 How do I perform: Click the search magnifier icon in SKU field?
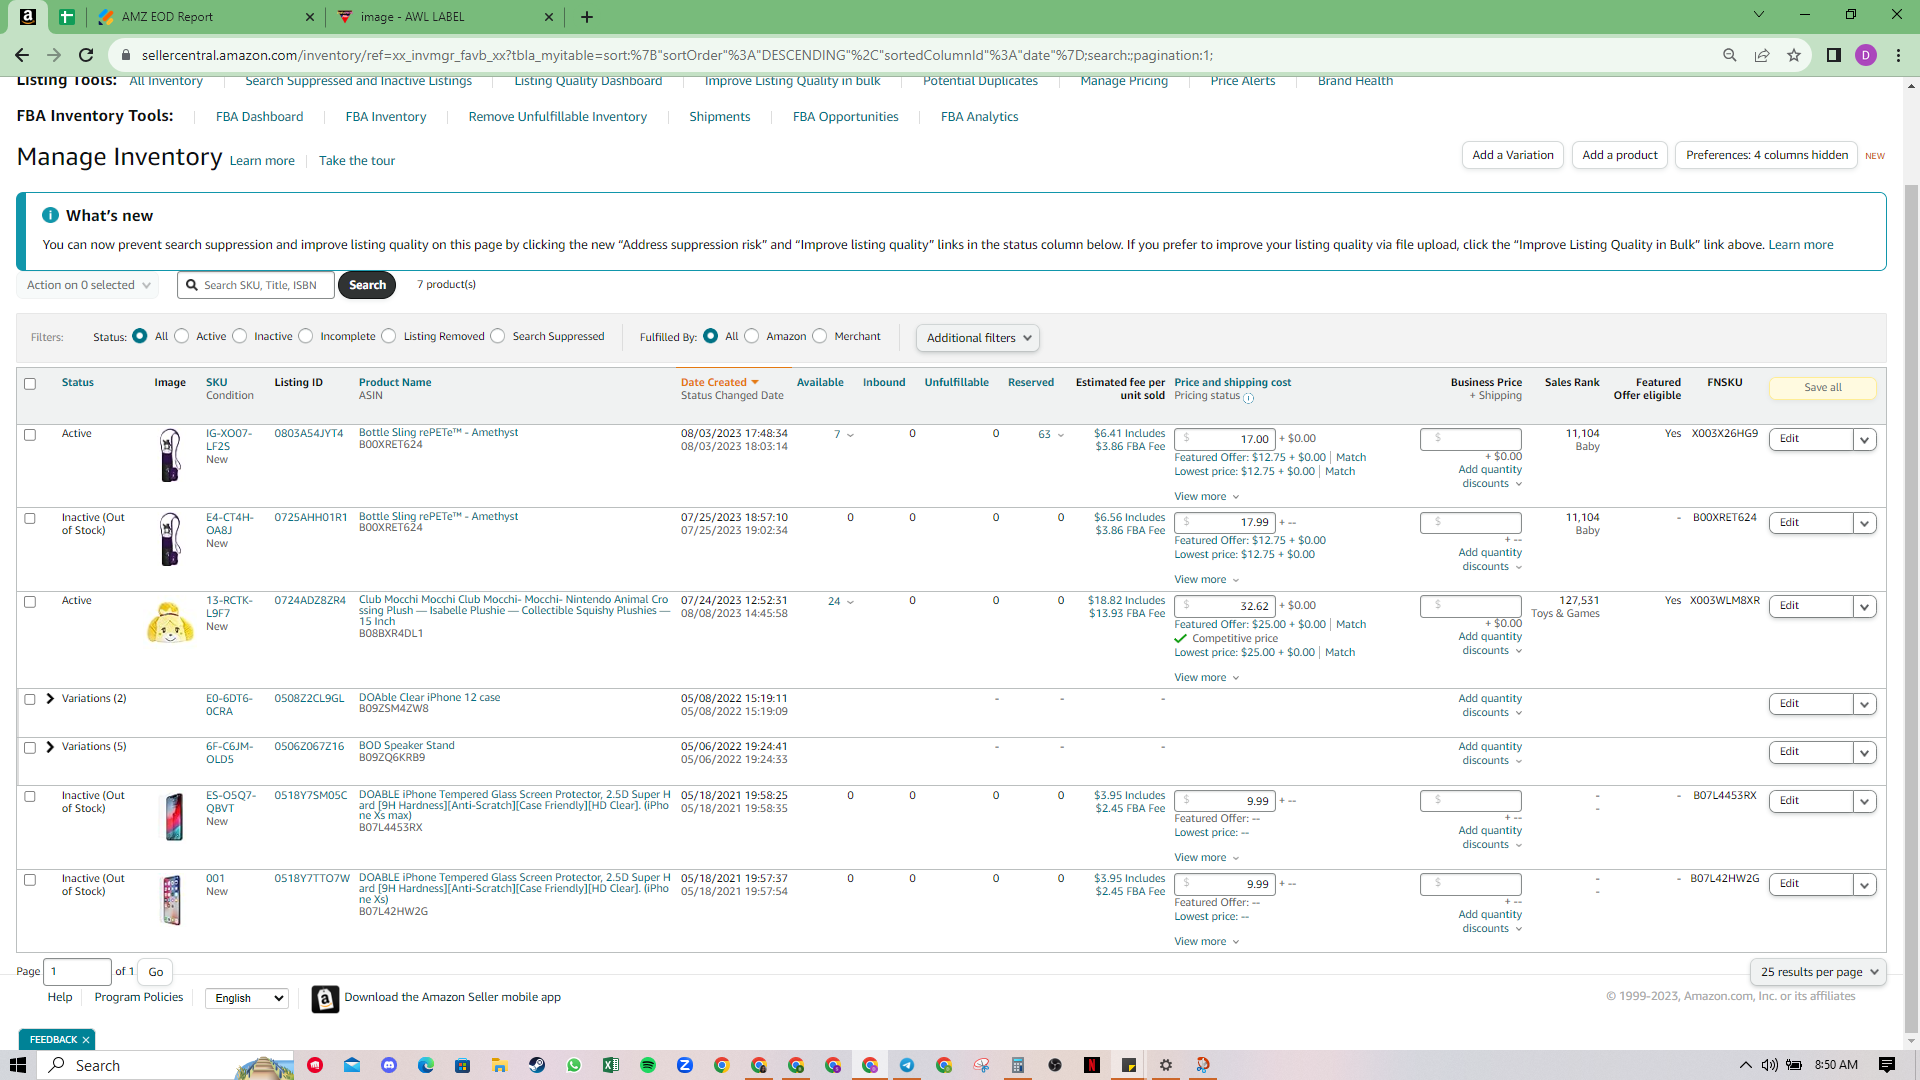pyautogui.click(x=192, y=285)
